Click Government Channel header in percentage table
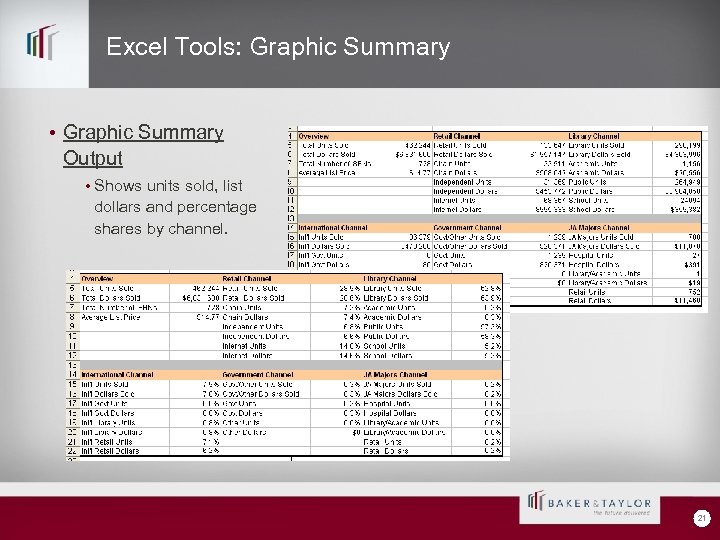Screen dimensions: 720x540 click(258, 375)
